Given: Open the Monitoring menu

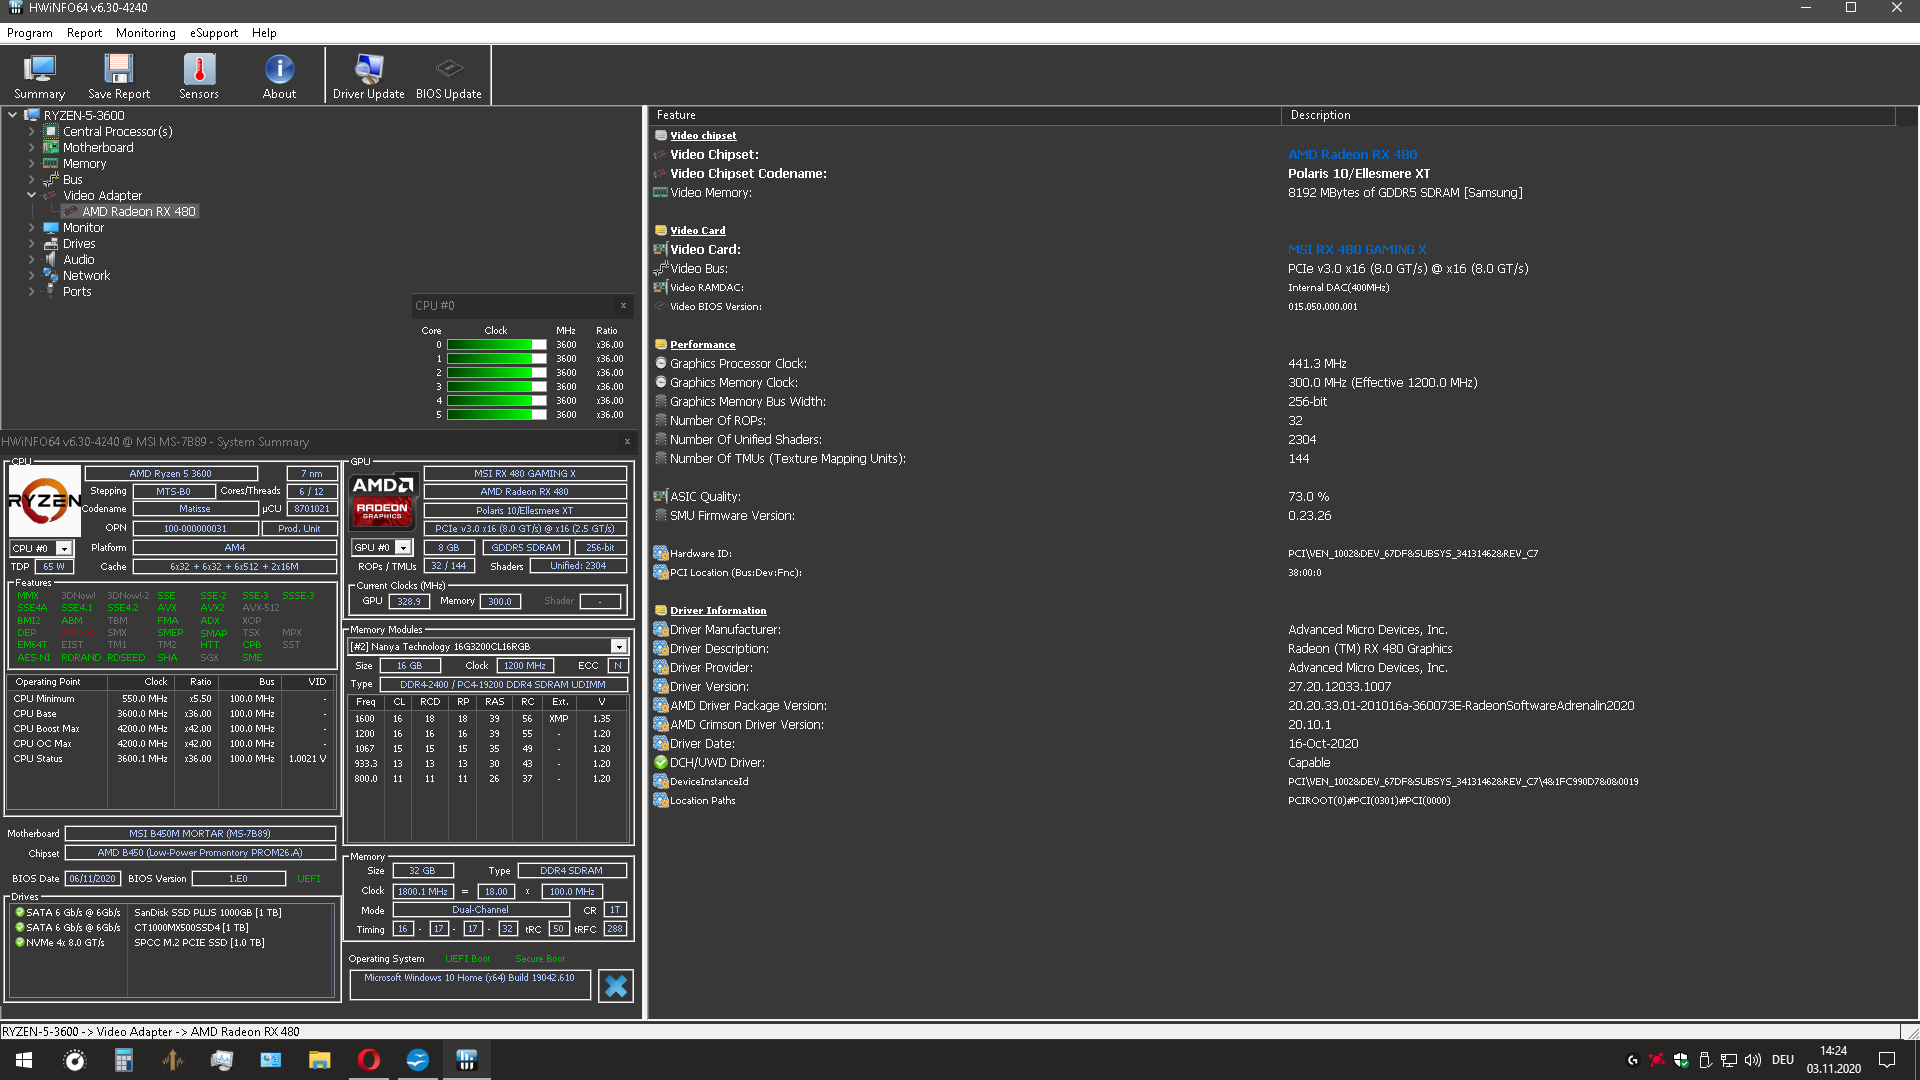Looking at the screenshot, I should [x=145, y=33].
